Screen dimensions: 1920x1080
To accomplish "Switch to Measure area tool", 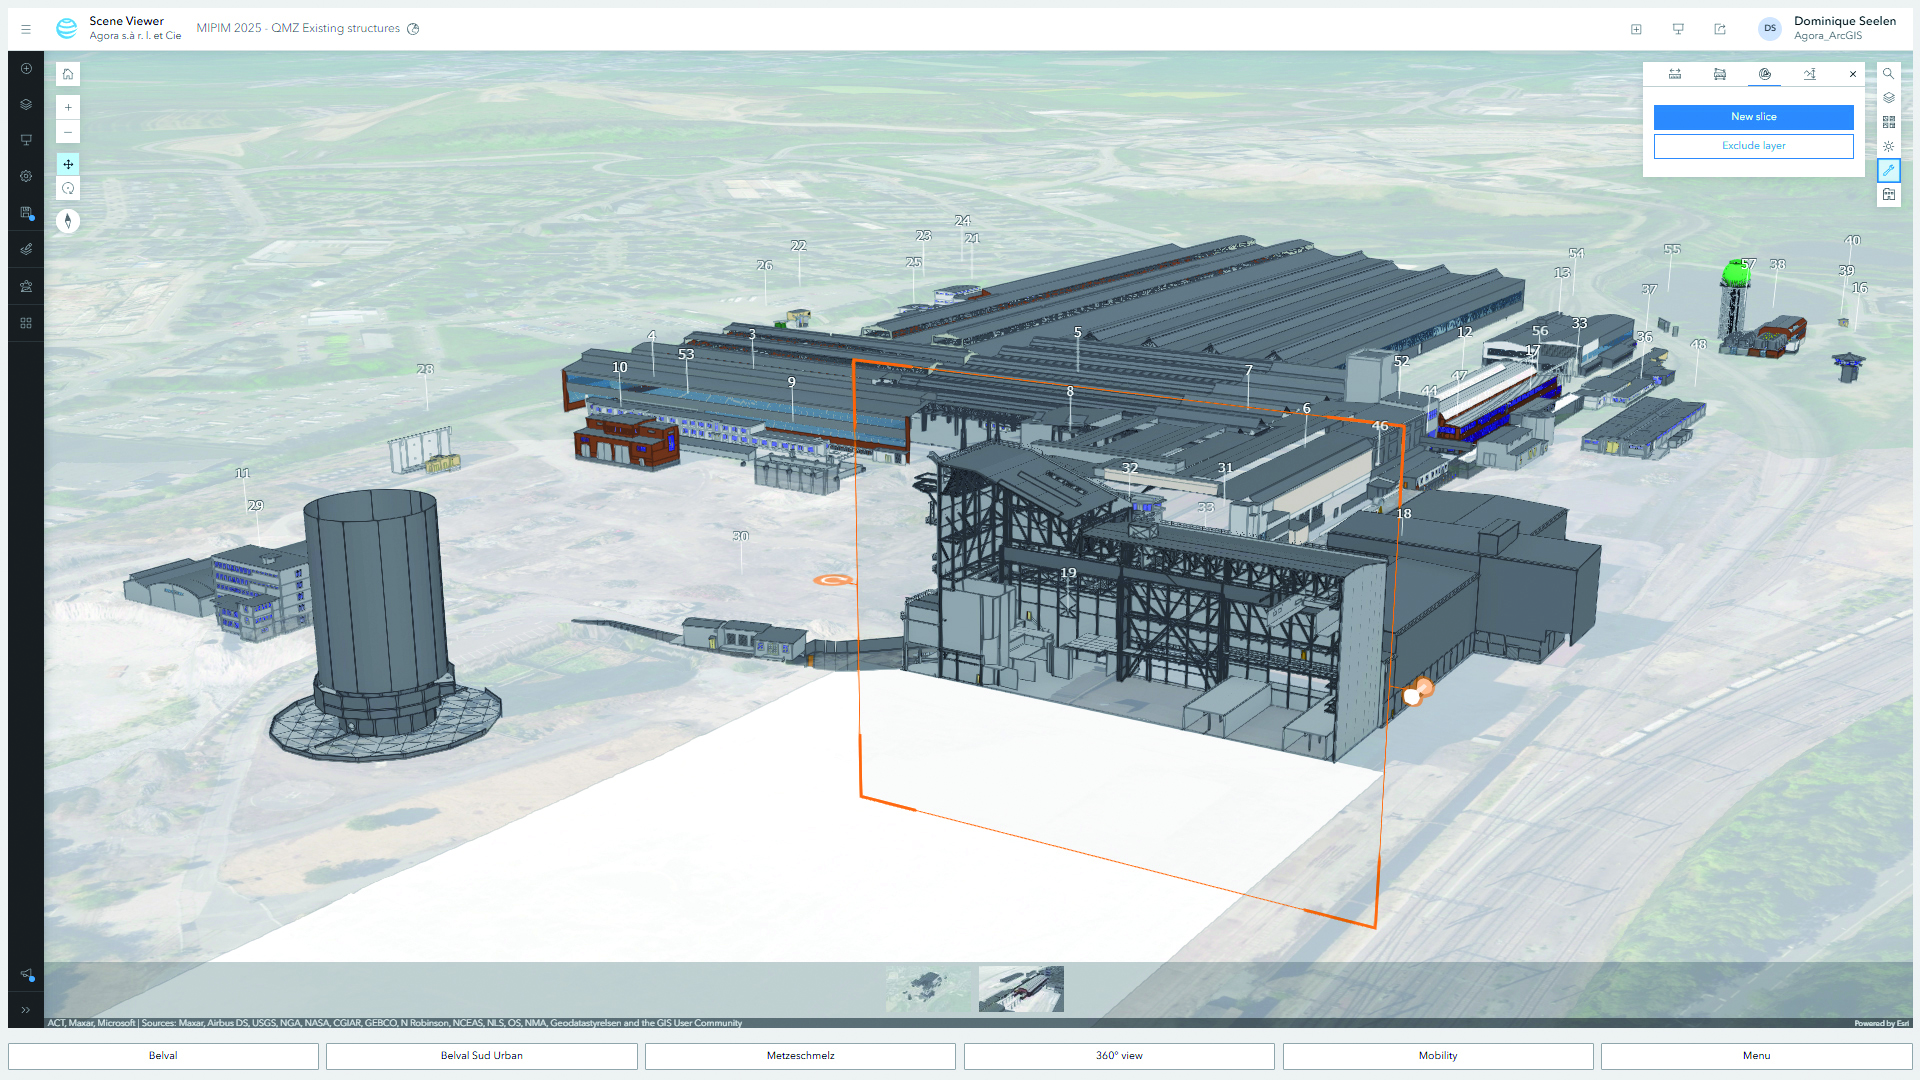I will 1720,74.
